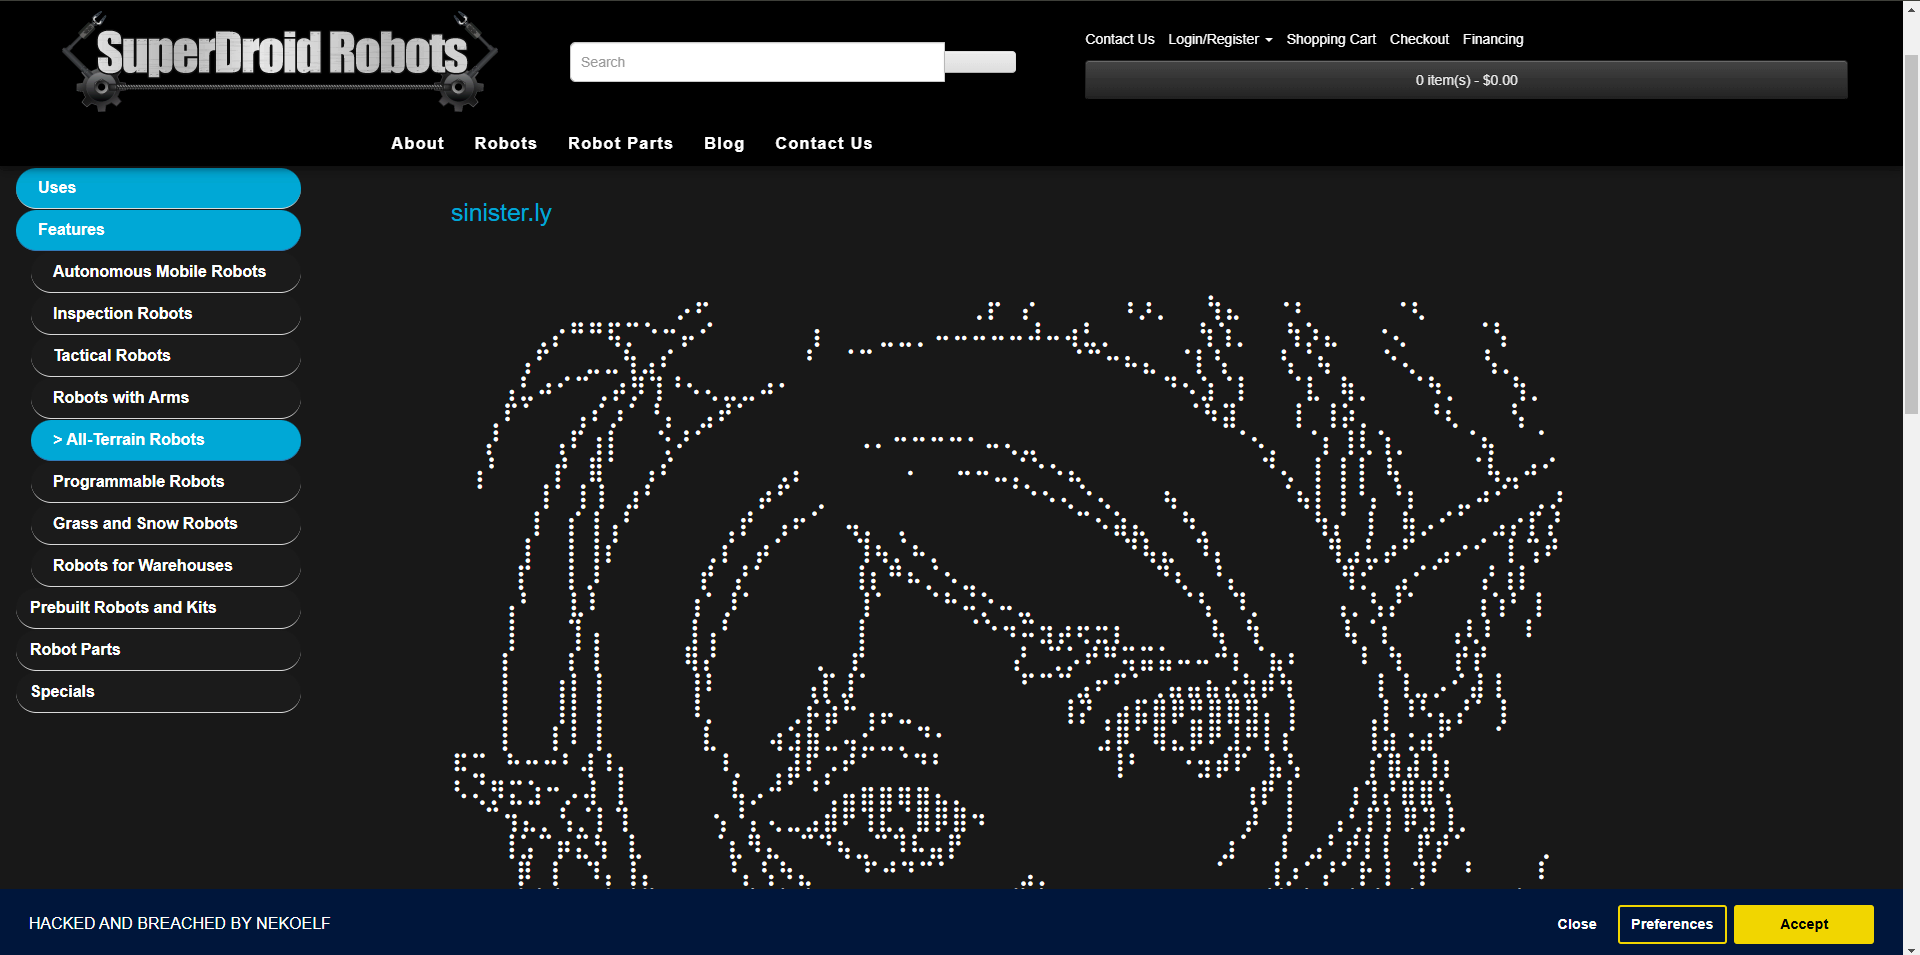
Task: Open the Specials sidebar category
Action: (x=158, y=692)
